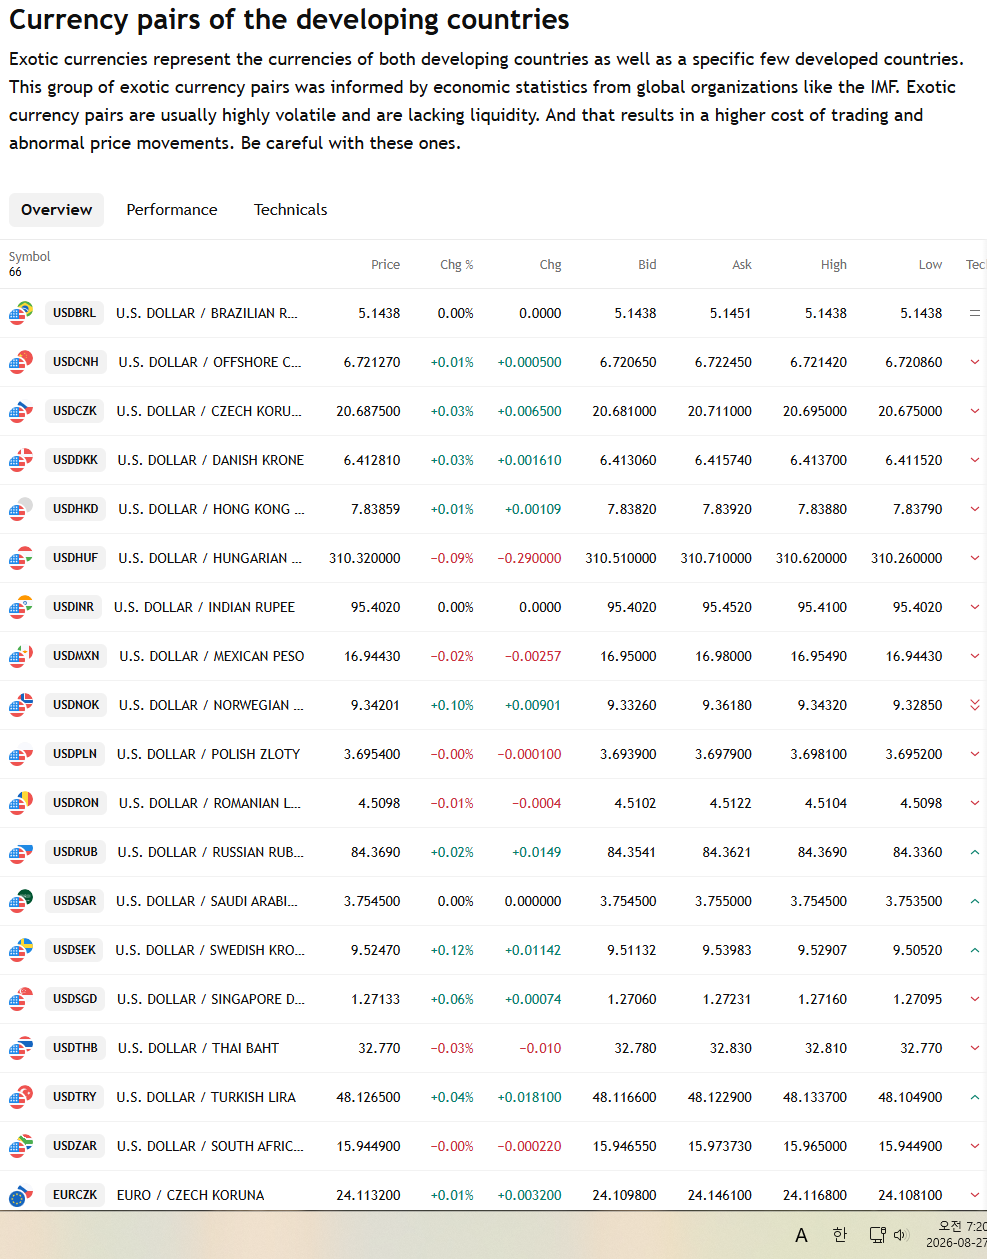Click the USDPLN flag pair icon
The height and width of the screenshot is (1259, 987).
[x=21, y=754]
